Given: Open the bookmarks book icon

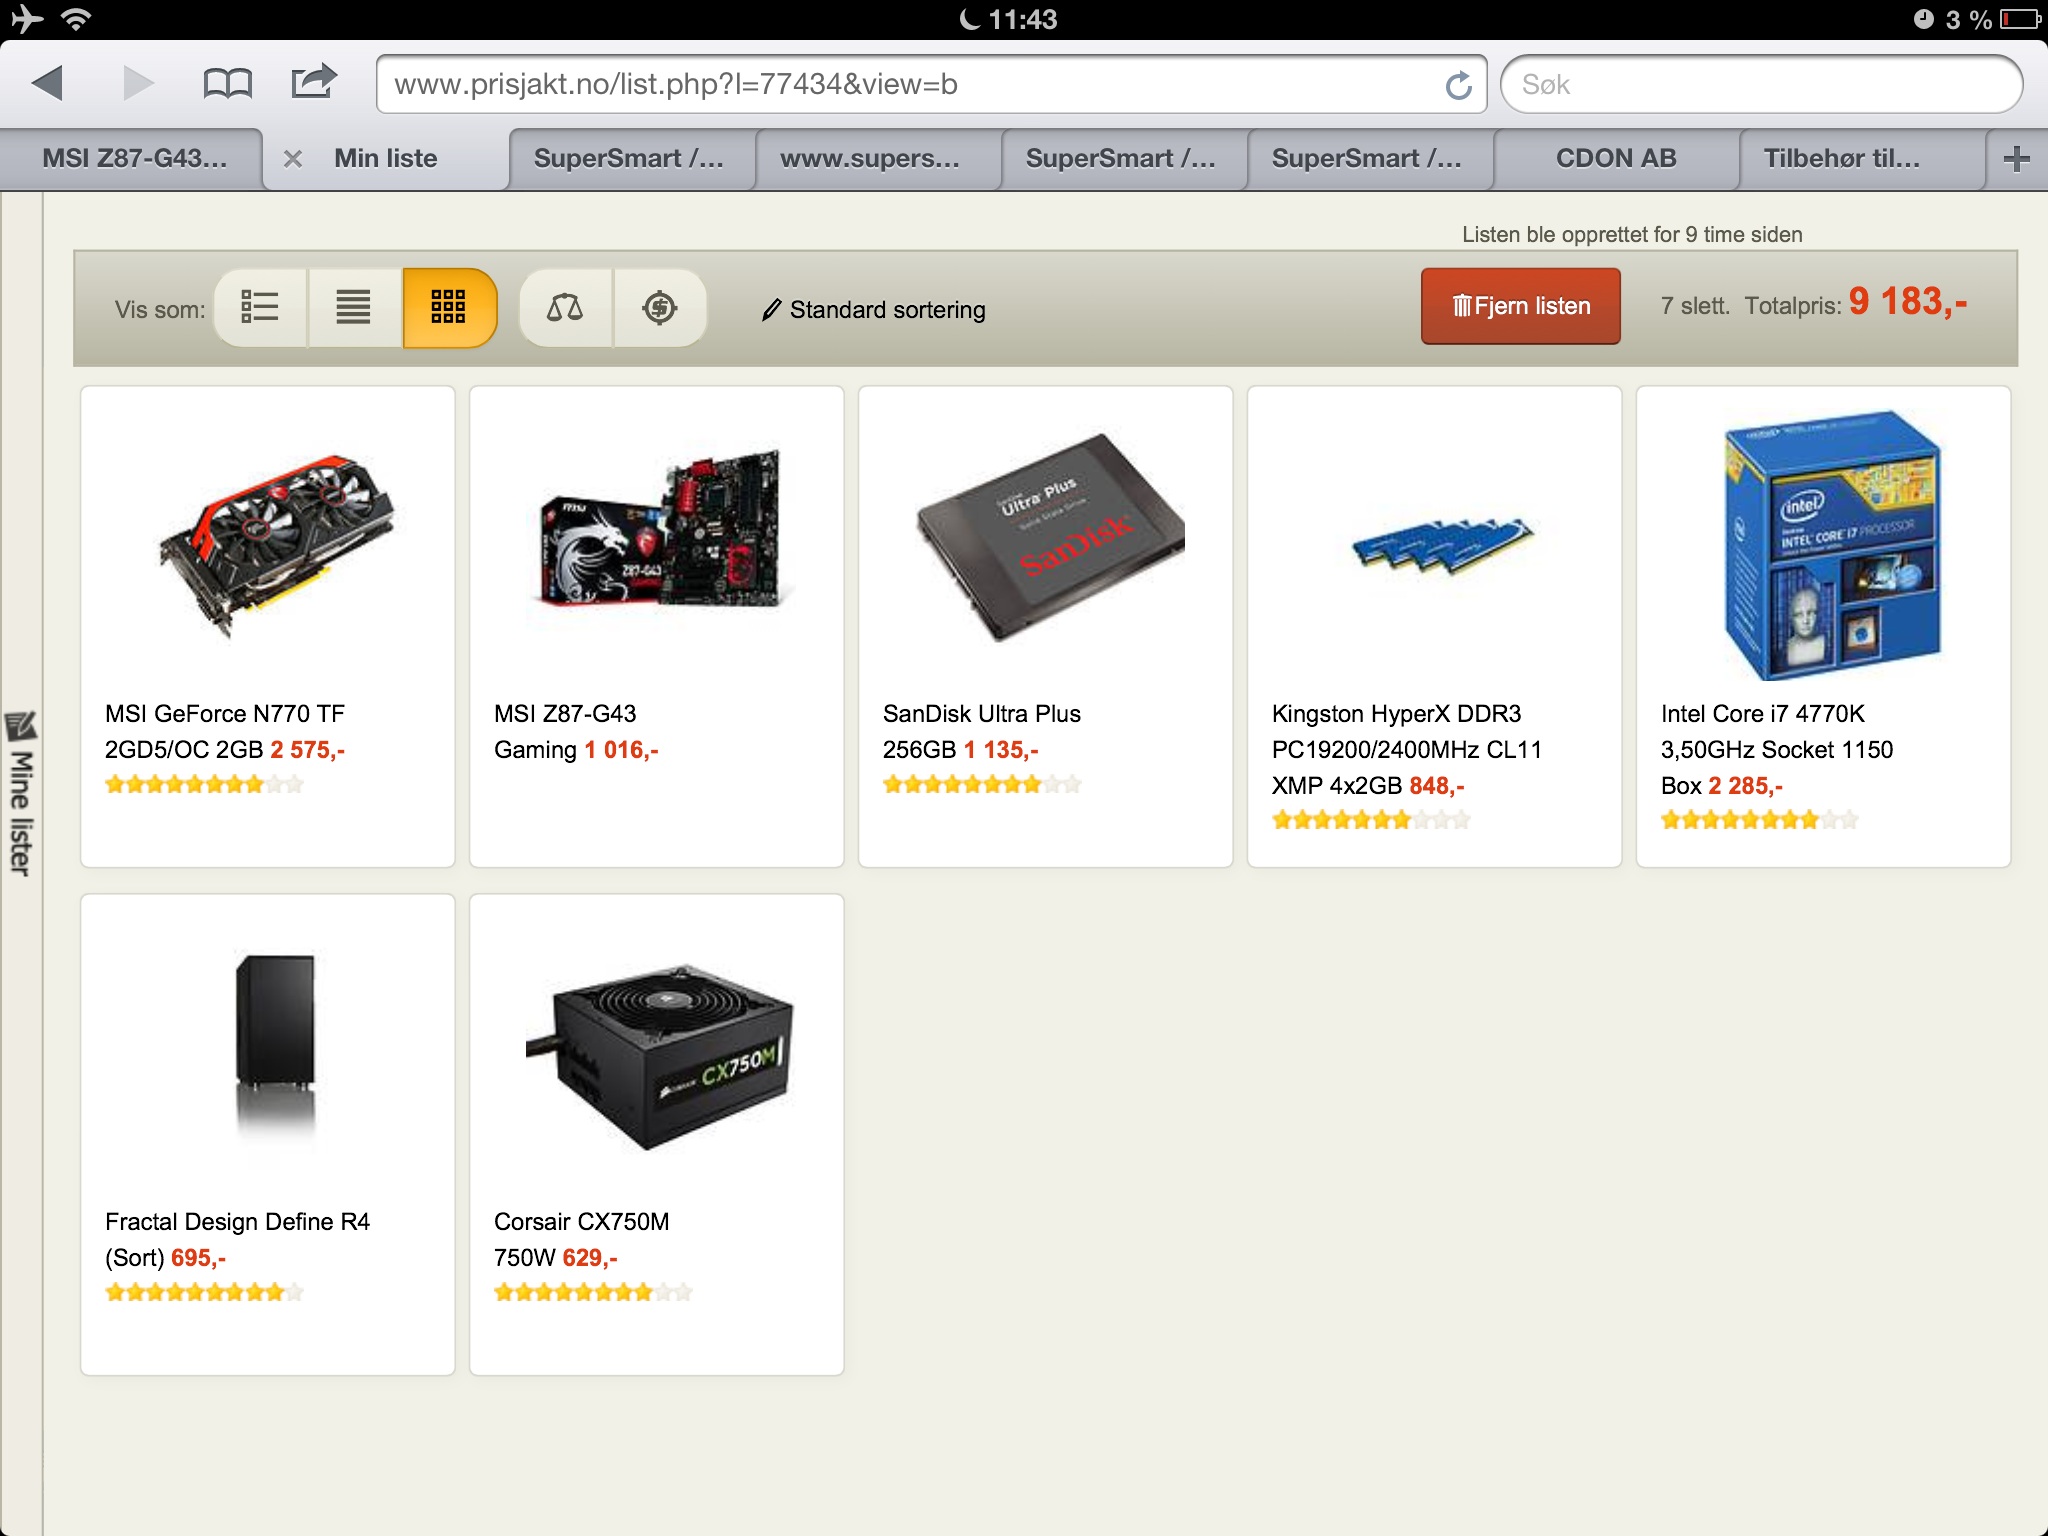Looking at the screenshot, I should coord(227,83).
